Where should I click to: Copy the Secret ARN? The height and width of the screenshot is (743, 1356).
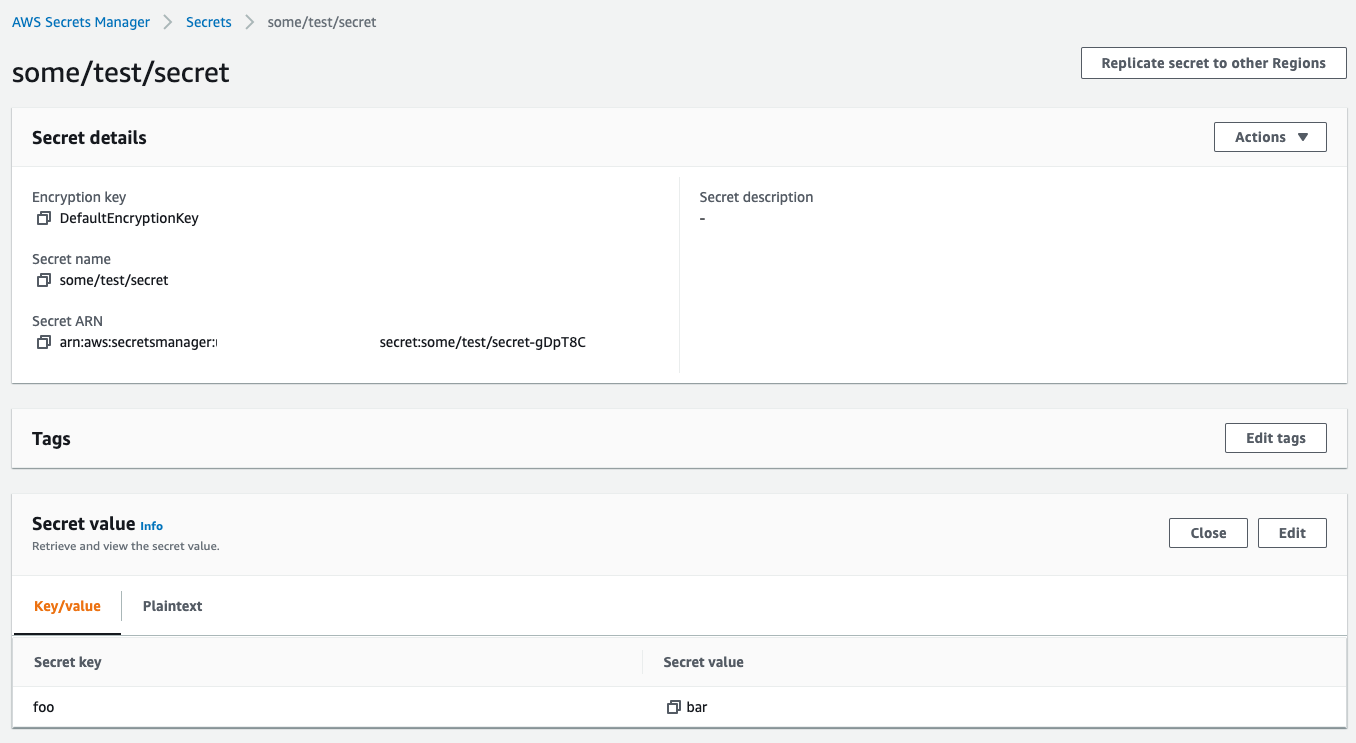(x=44, y=342)
